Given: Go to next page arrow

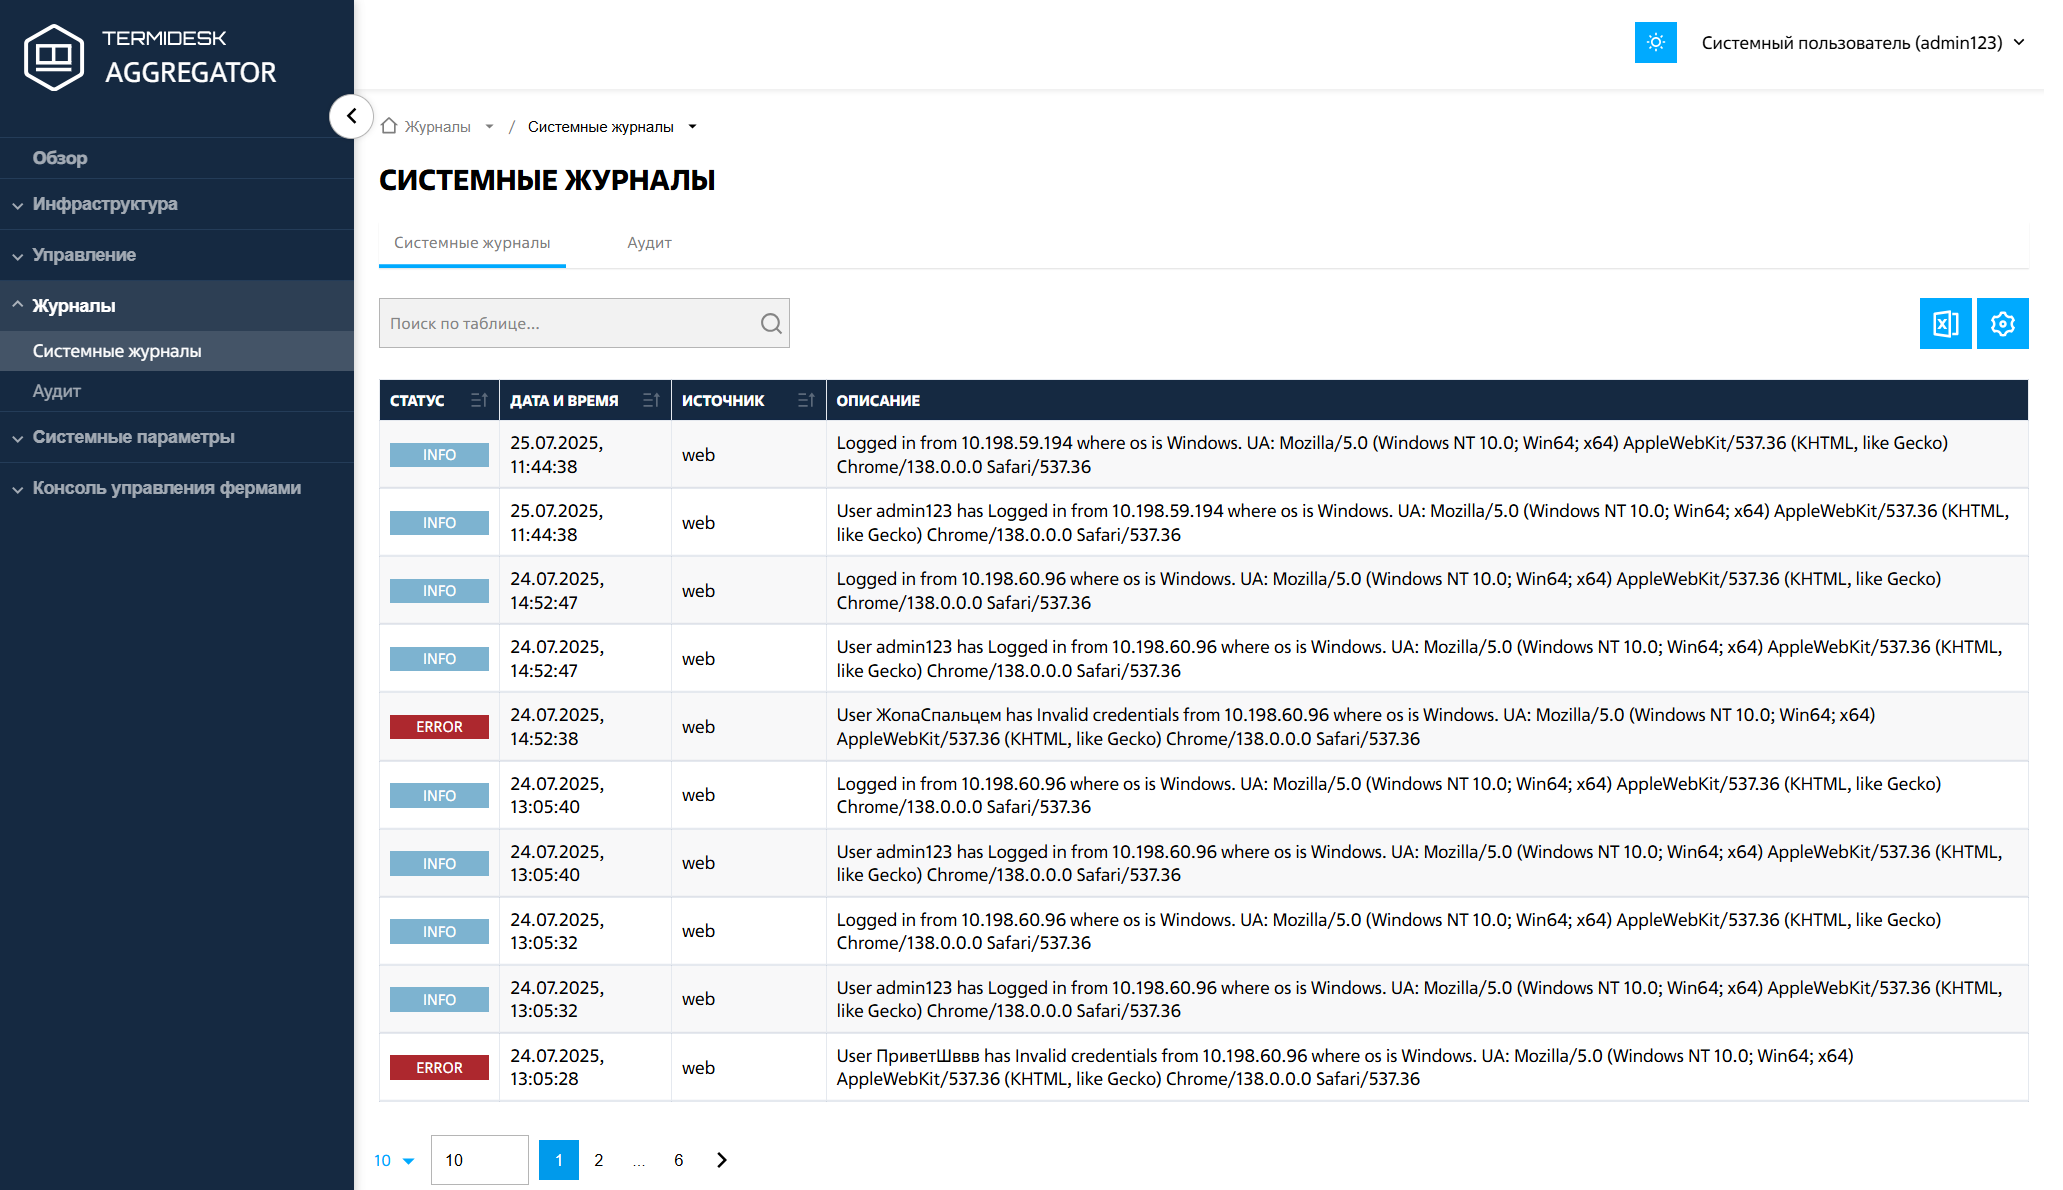Looking at the screenshot, I should 722,1160.
